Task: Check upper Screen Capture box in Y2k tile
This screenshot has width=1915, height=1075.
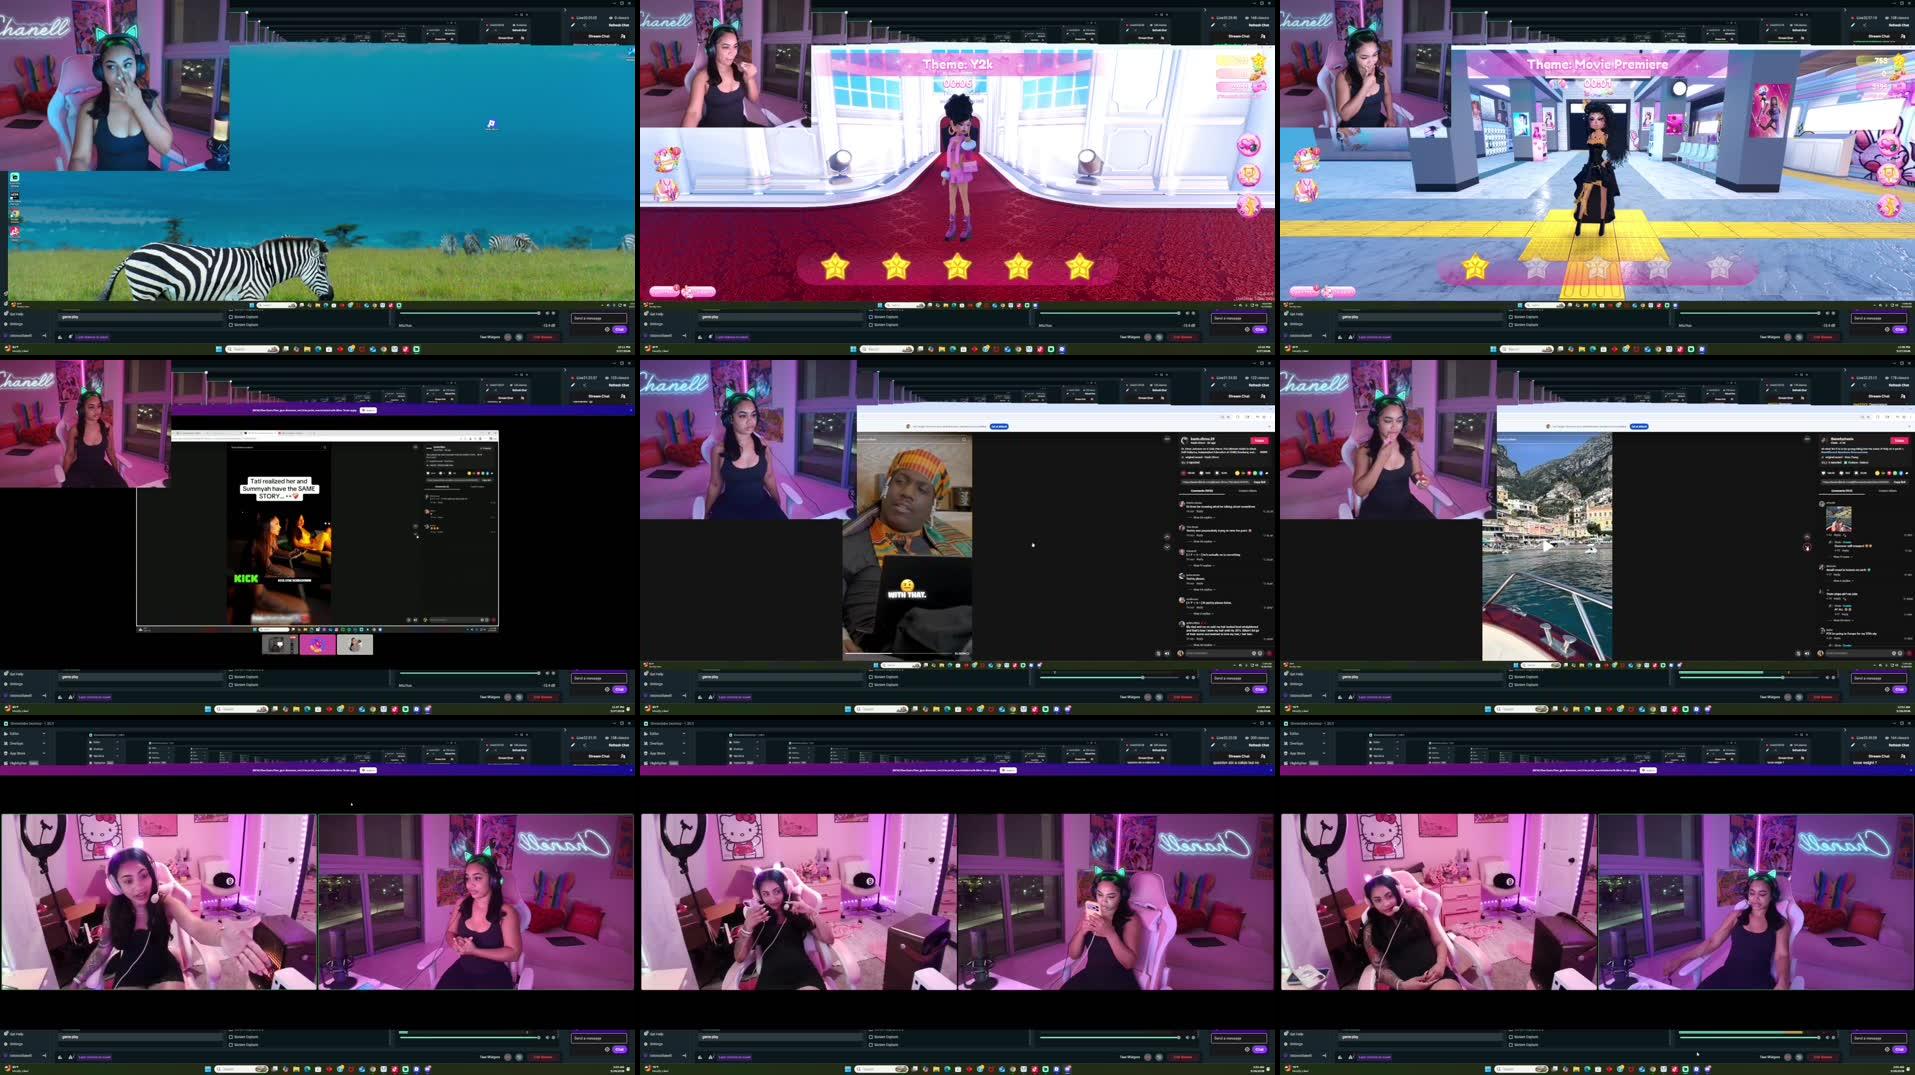Action: (x=870, y=317)
